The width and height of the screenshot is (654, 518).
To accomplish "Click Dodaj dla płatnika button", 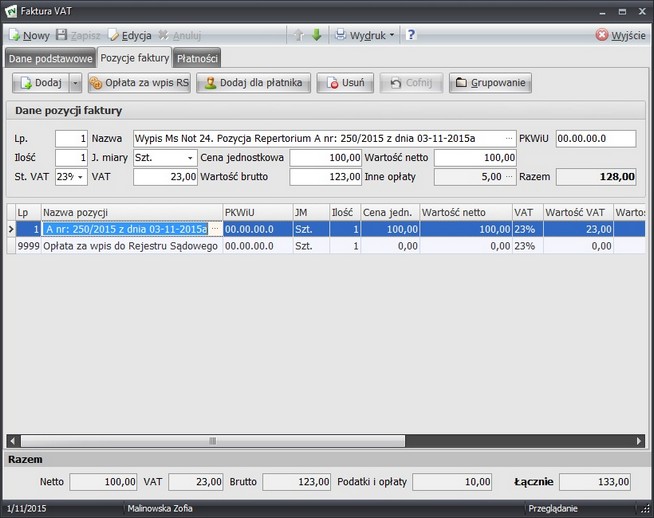I will tap(254, 83).
